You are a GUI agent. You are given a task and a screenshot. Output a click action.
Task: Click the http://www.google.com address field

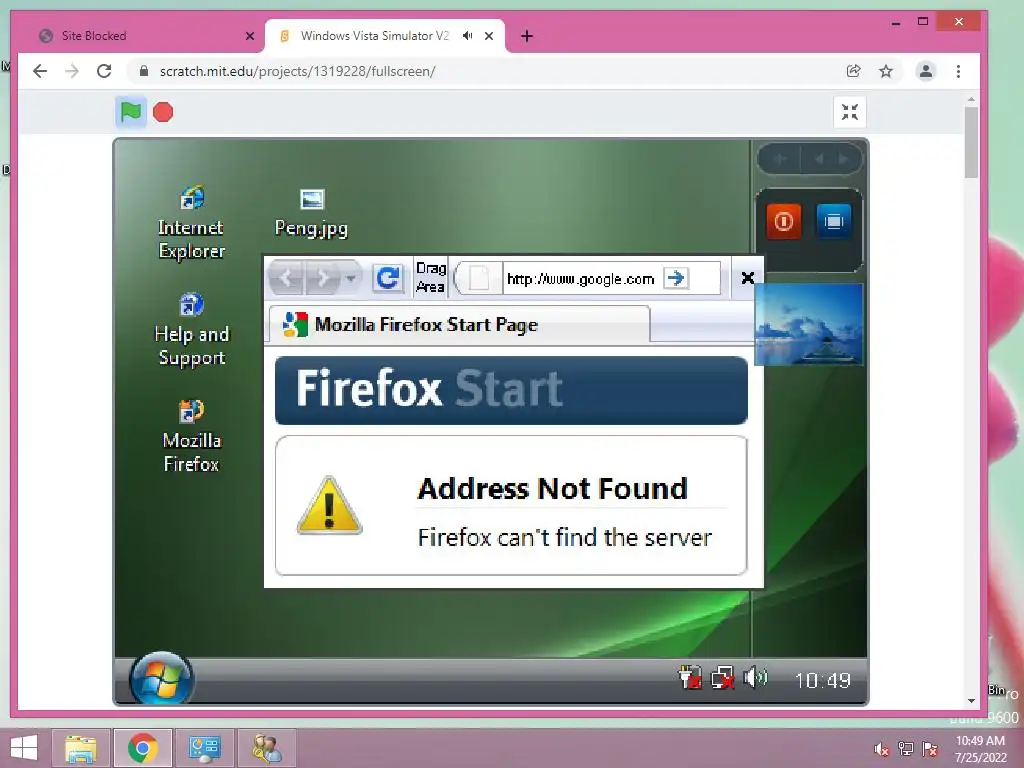(581, 280)
